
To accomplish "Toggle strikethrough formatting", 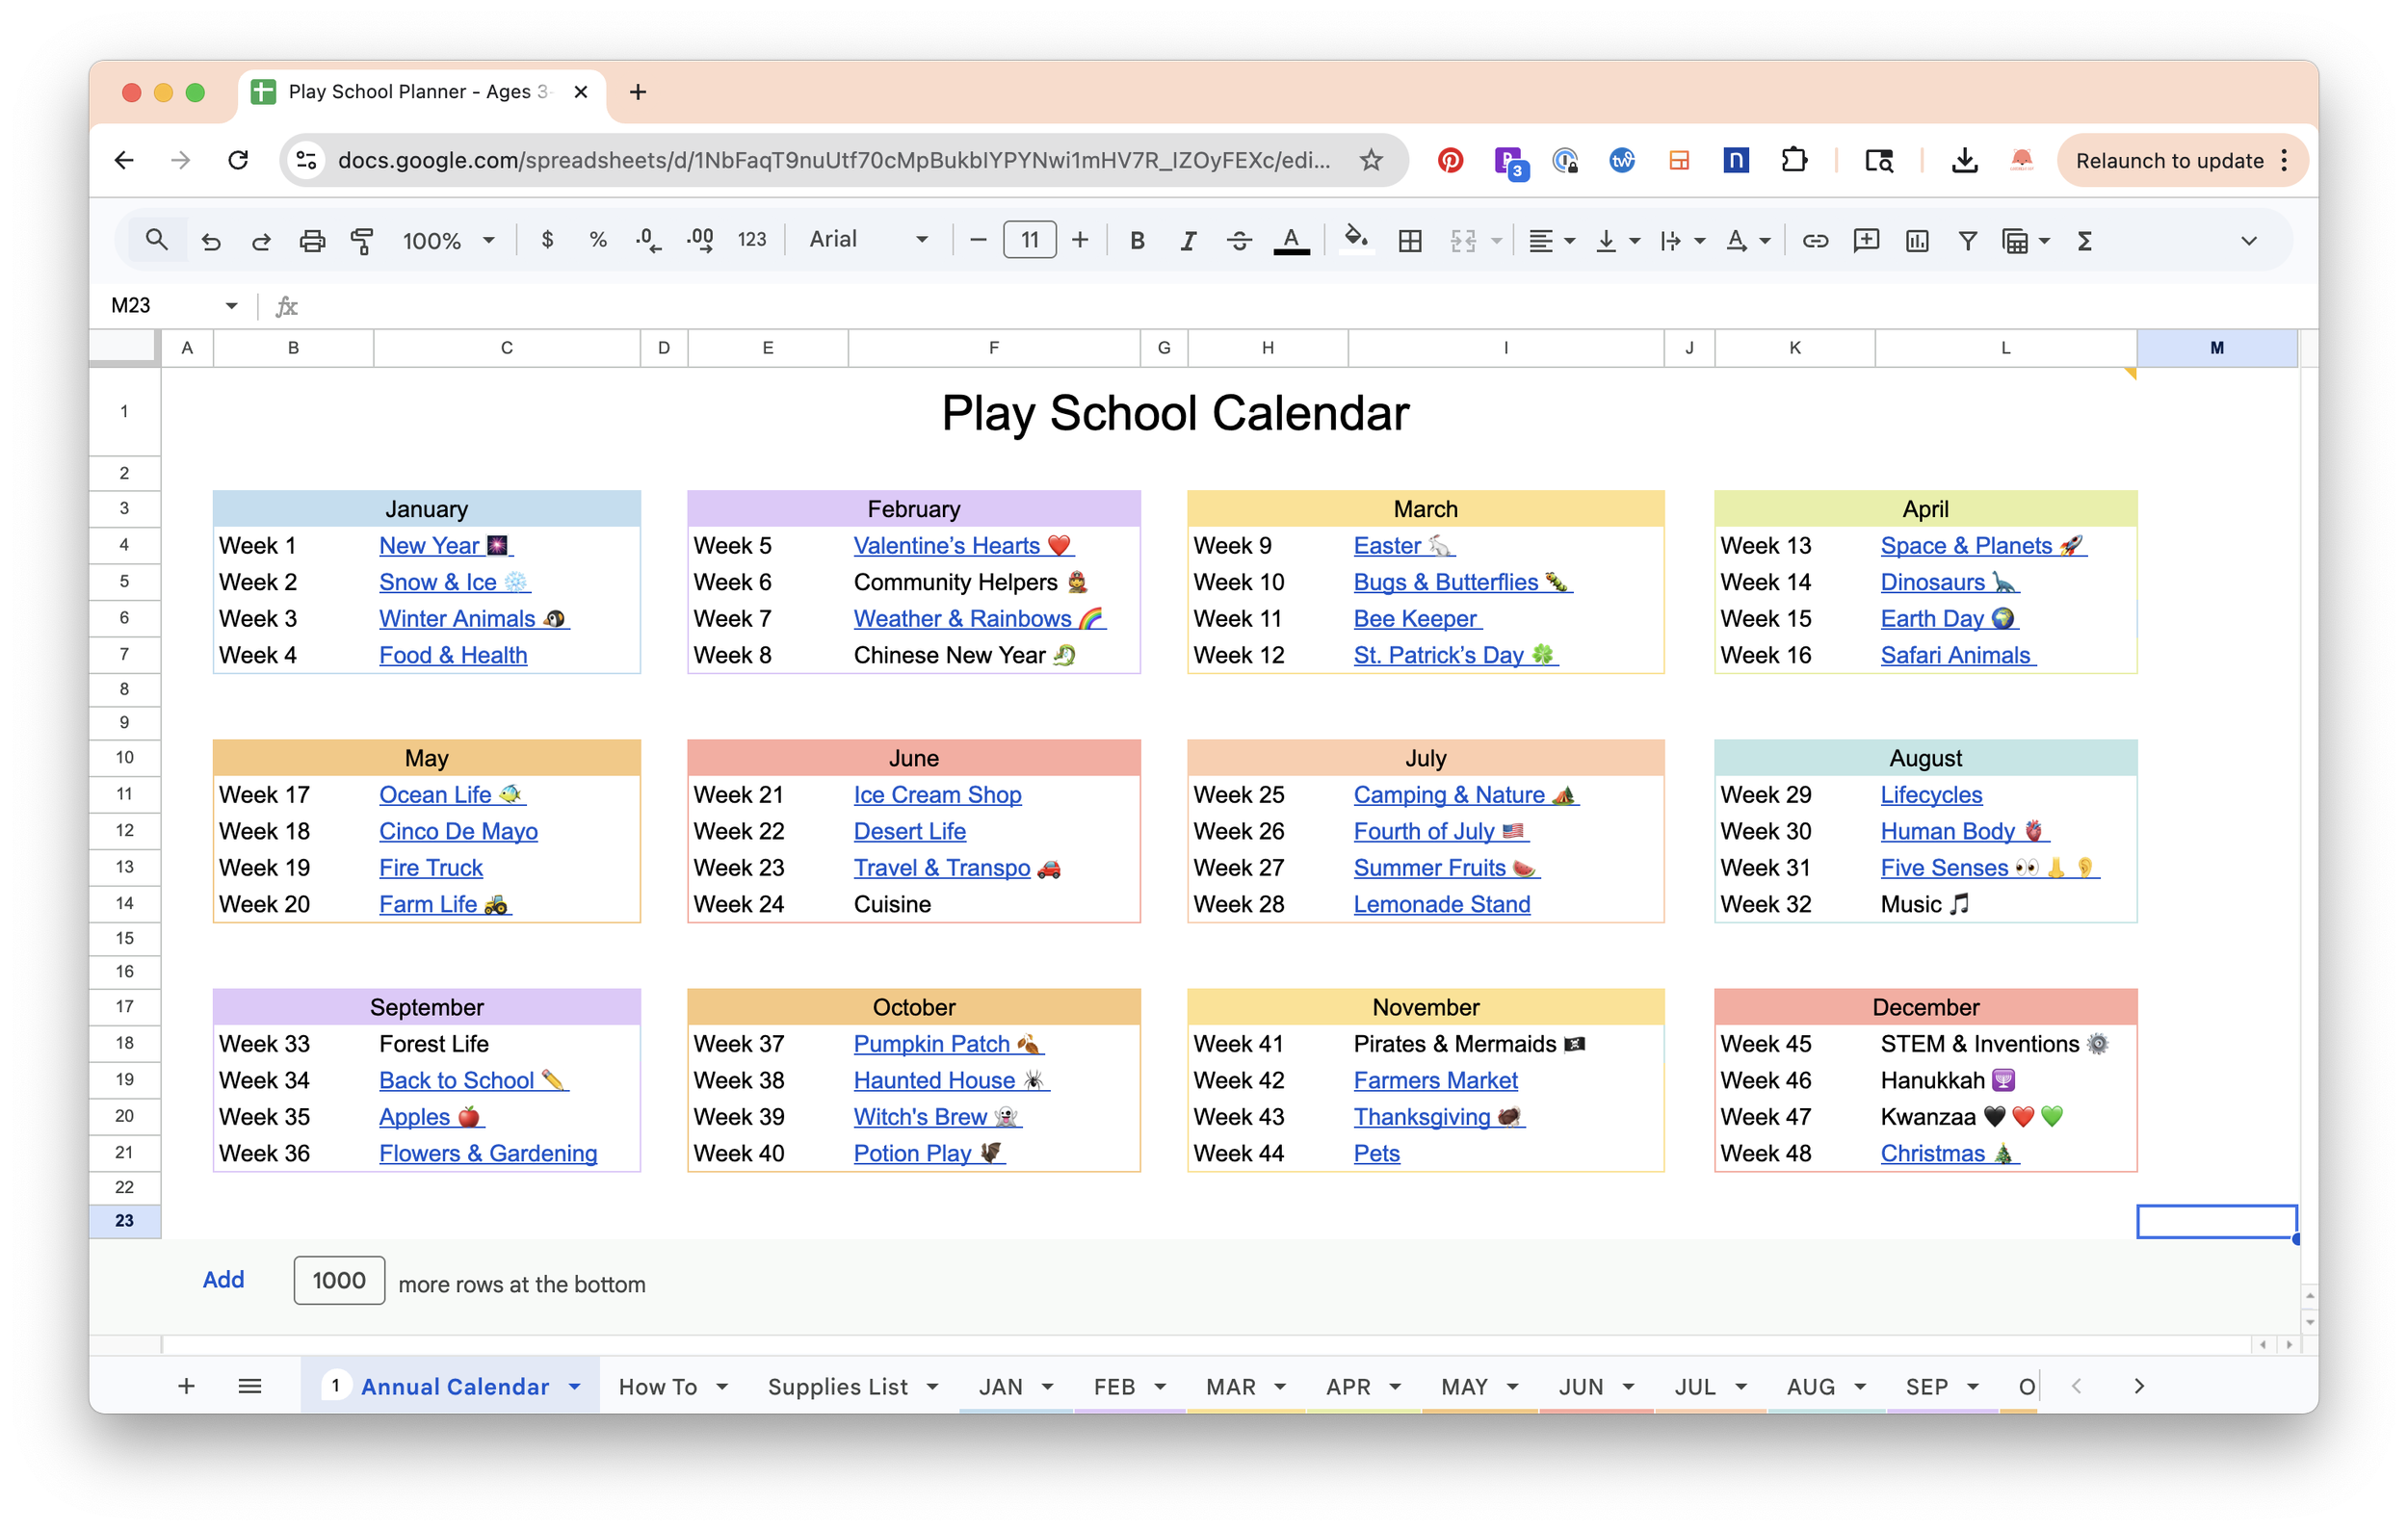I will click(1239, 241).
